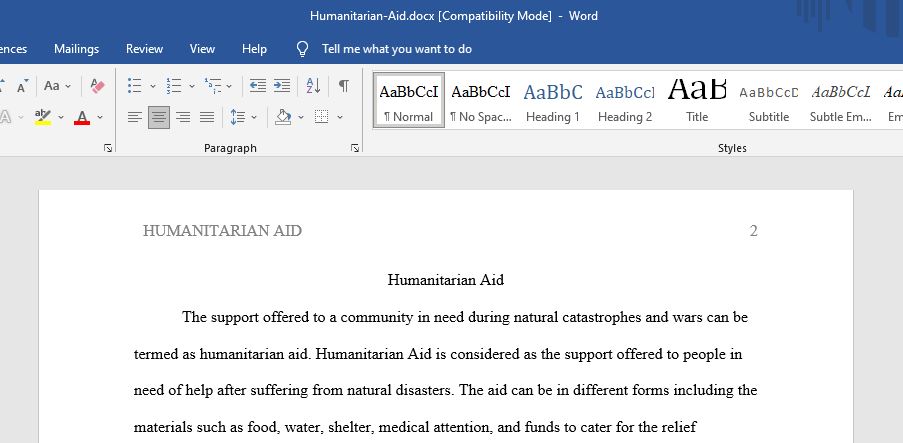The image size is (903, 443).
Task: Open Paragraph settings dialog launcher
Action: pyautogui.click(x=355, y=148)
